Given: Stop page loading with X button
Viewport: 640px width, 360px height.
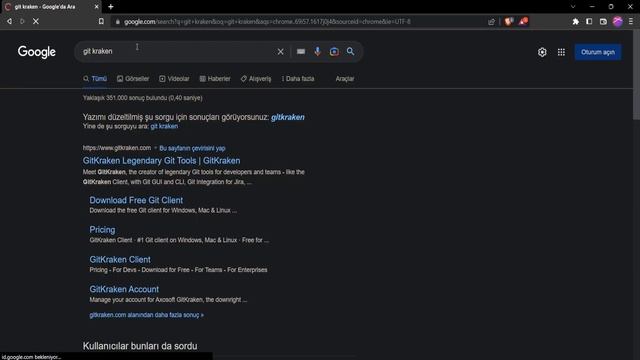Looking at the screenshot, I should 36,21.
